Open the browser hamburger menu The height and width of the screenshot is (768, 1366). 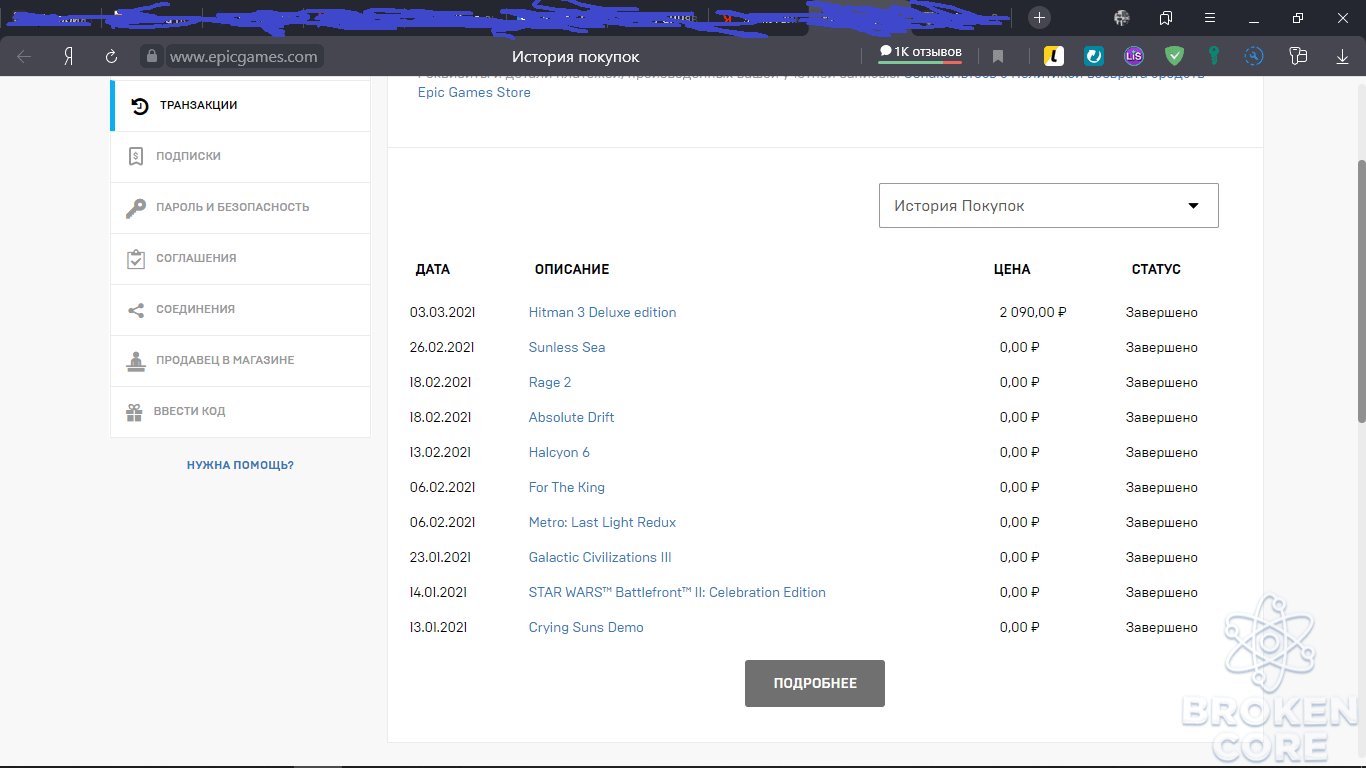[x=1210, y=18]
